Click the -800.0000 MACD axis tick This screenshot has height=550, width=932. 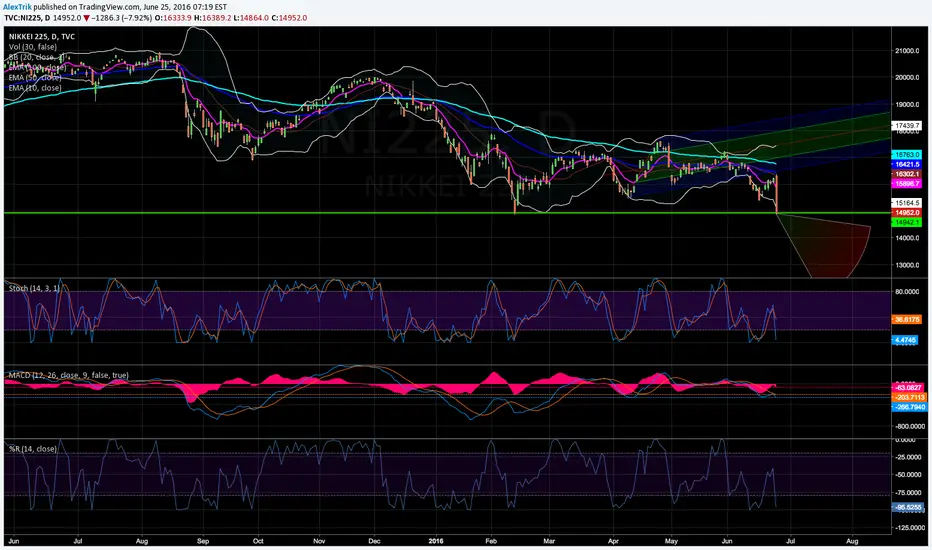[909, 426]
